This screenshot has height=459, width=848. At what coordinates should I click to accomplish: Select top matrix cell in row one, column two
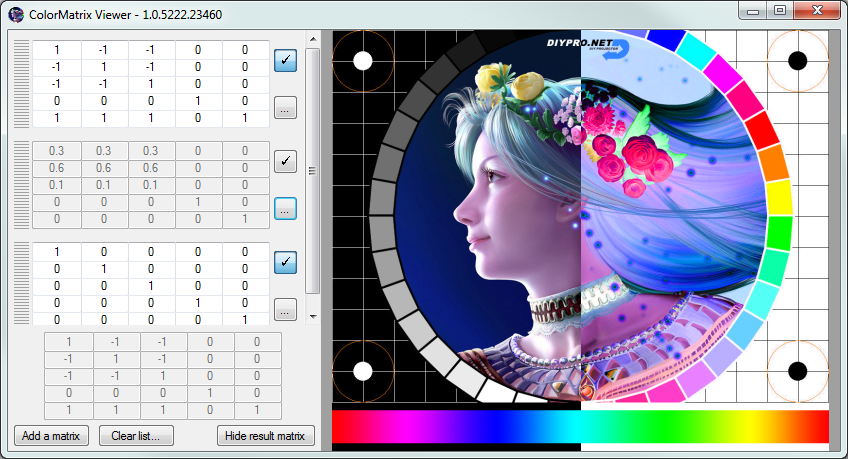coord(104,50)
